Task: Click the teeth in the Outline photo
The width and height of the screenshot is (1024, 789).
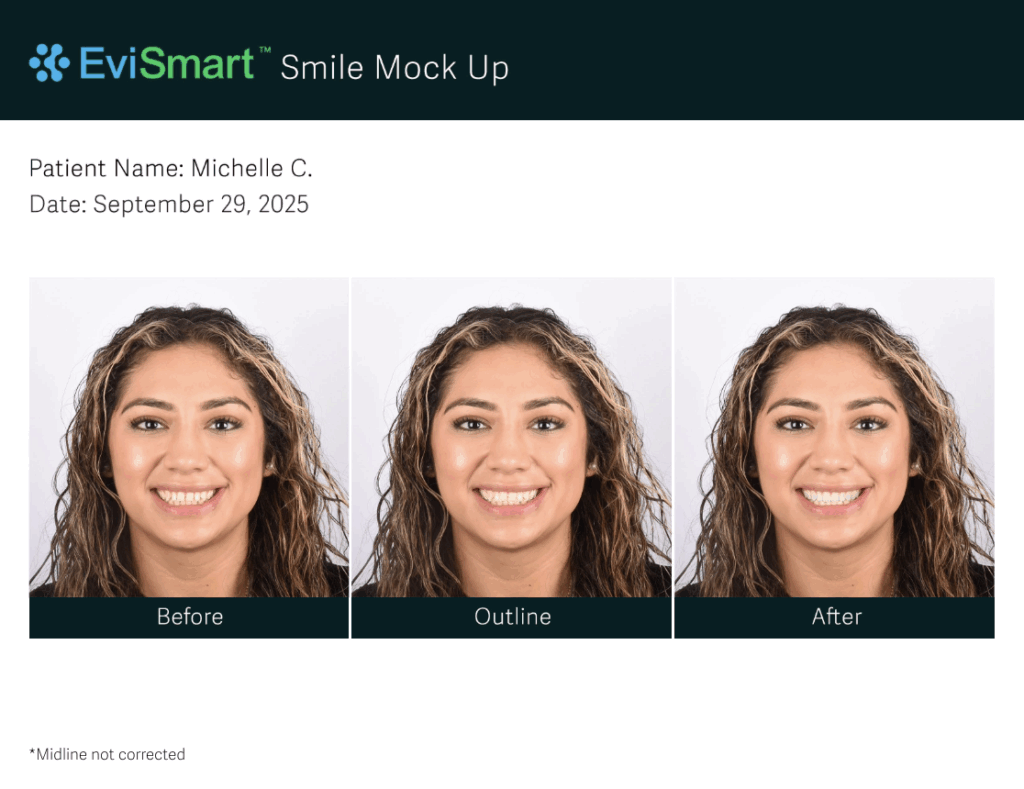Action: [x=510, y=498]
